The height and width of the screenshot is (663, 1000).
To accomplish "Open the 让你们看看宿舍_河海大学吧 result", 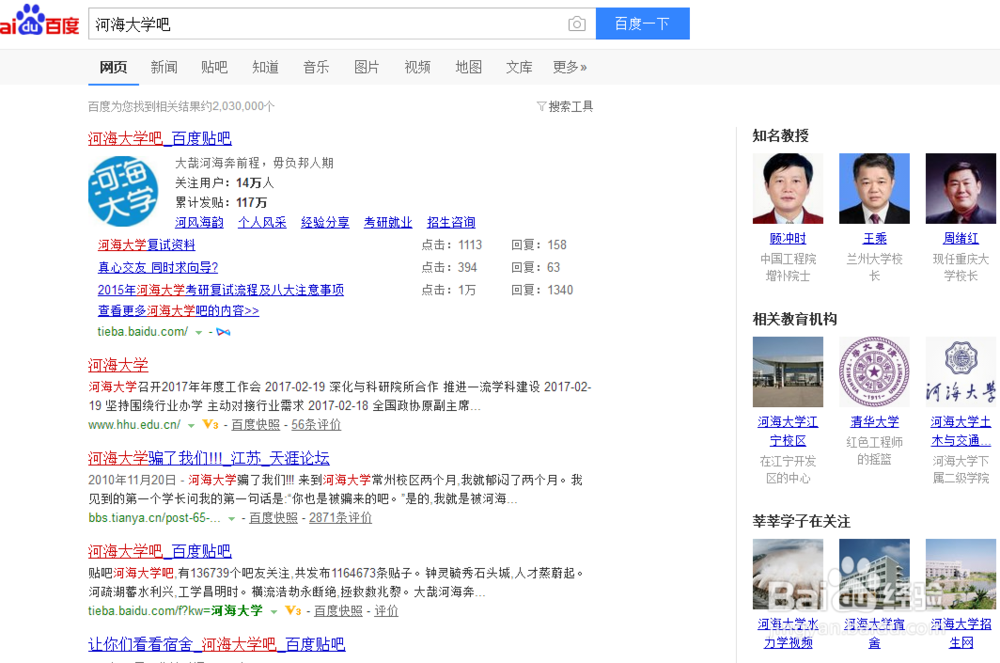I will 217,645.
